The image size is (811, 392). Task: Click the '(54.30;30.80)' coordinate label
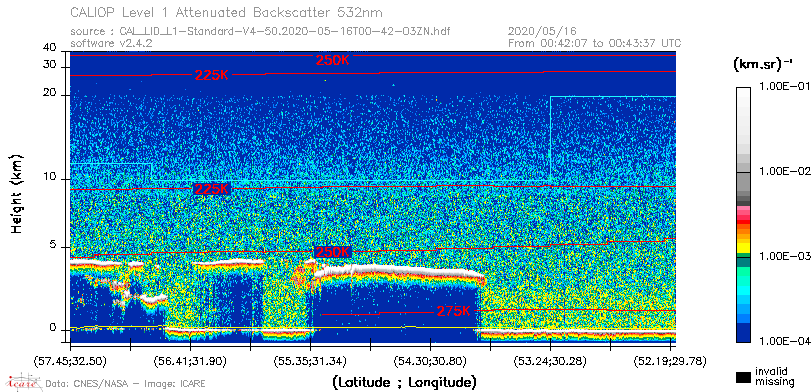point(430,360)
